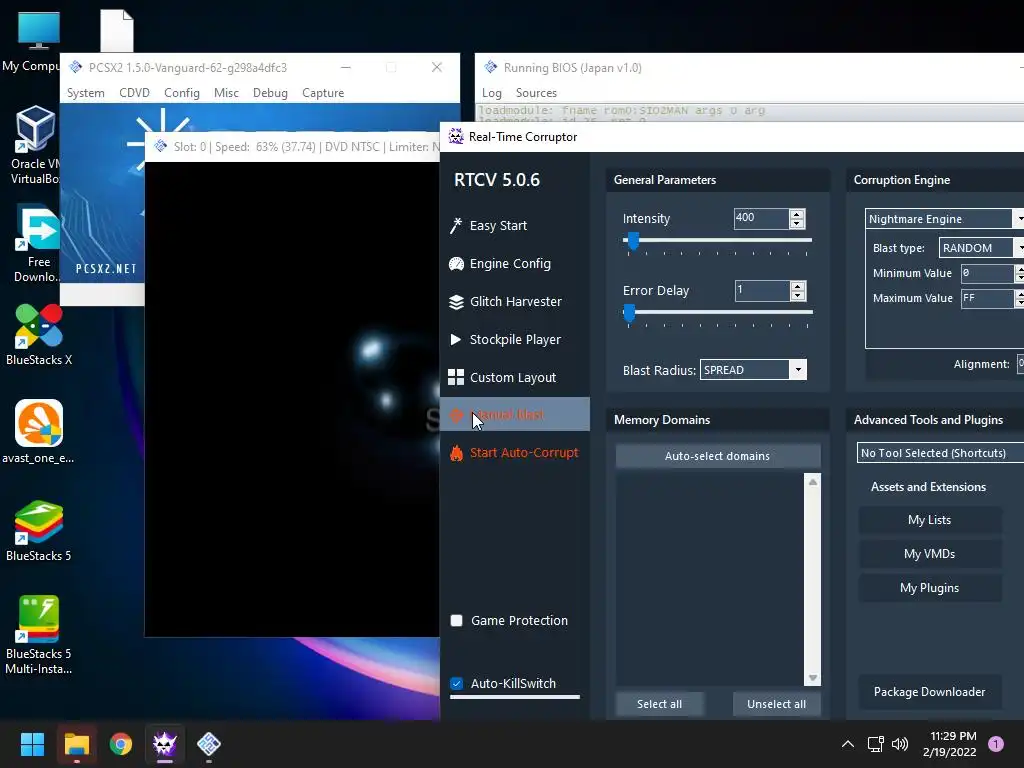Screen dimensions: 1024x768
Task: Open File Explorer from taskbar
Action: point(77,744)
